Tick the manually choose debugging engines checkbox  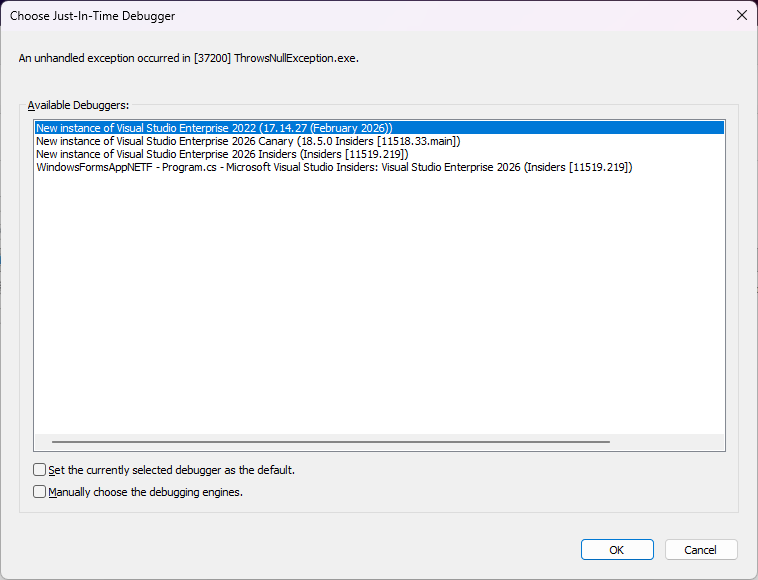pyautogui.click(x=40, y=492)
